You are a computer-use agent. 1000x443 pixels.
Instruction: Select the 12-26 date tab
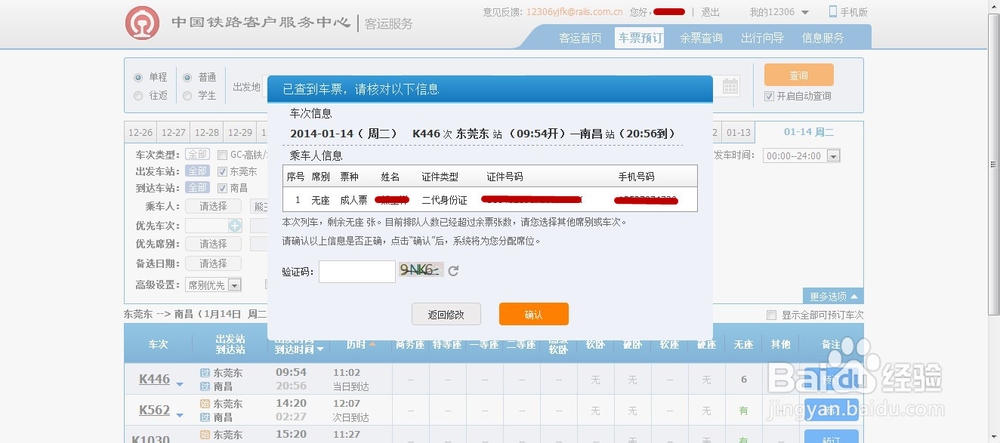pos(140,133)
